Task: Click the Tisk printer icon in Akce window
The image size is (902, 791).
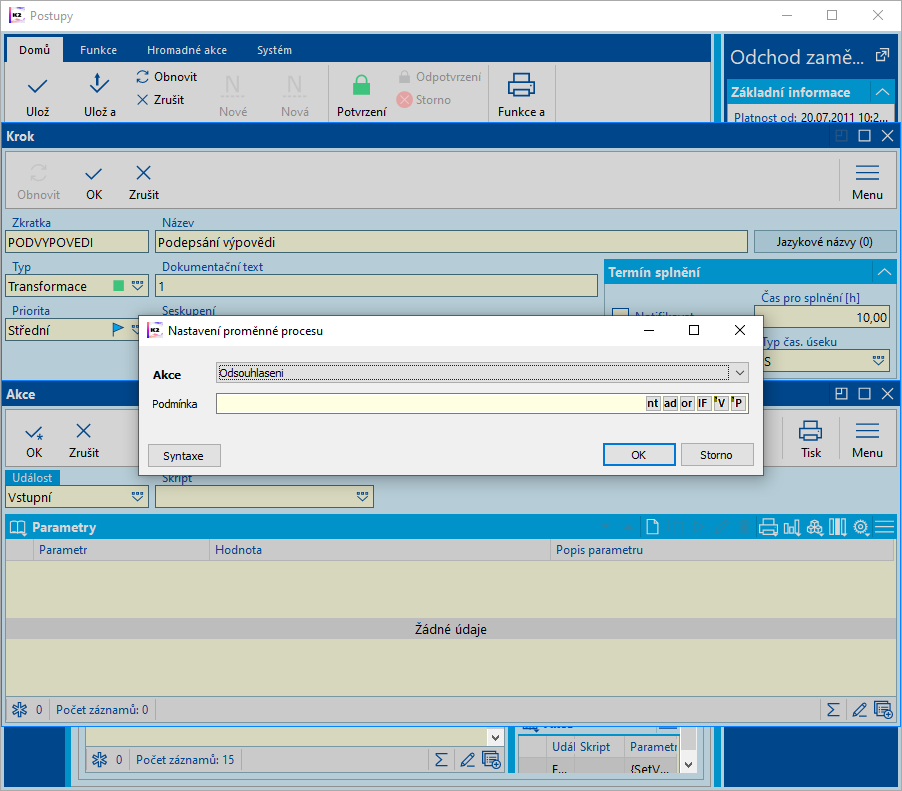Action: pyautogui.click(x=810, y=431)
